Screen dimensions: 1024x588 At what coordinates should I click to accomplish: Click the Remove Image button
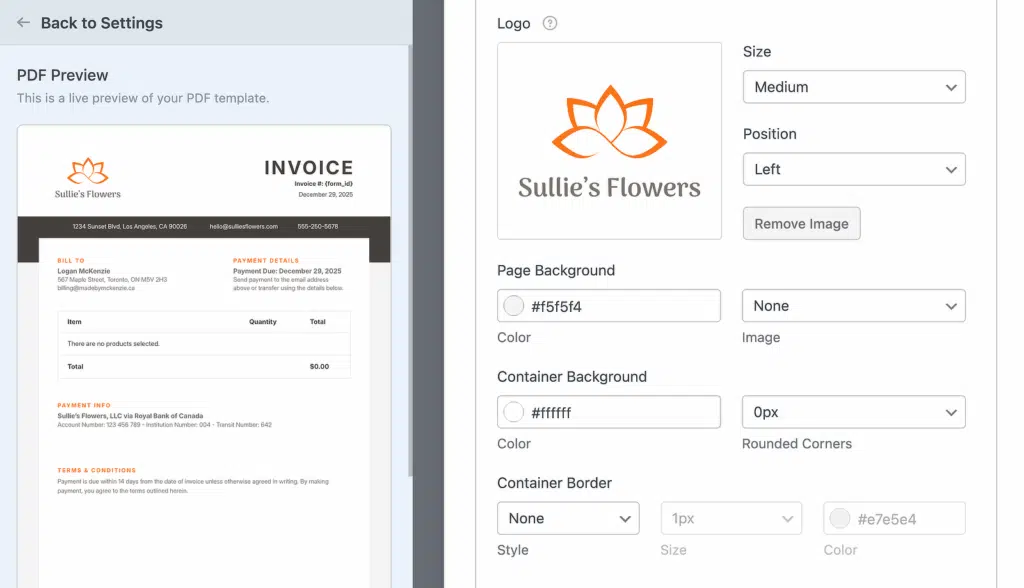point(801,223)
